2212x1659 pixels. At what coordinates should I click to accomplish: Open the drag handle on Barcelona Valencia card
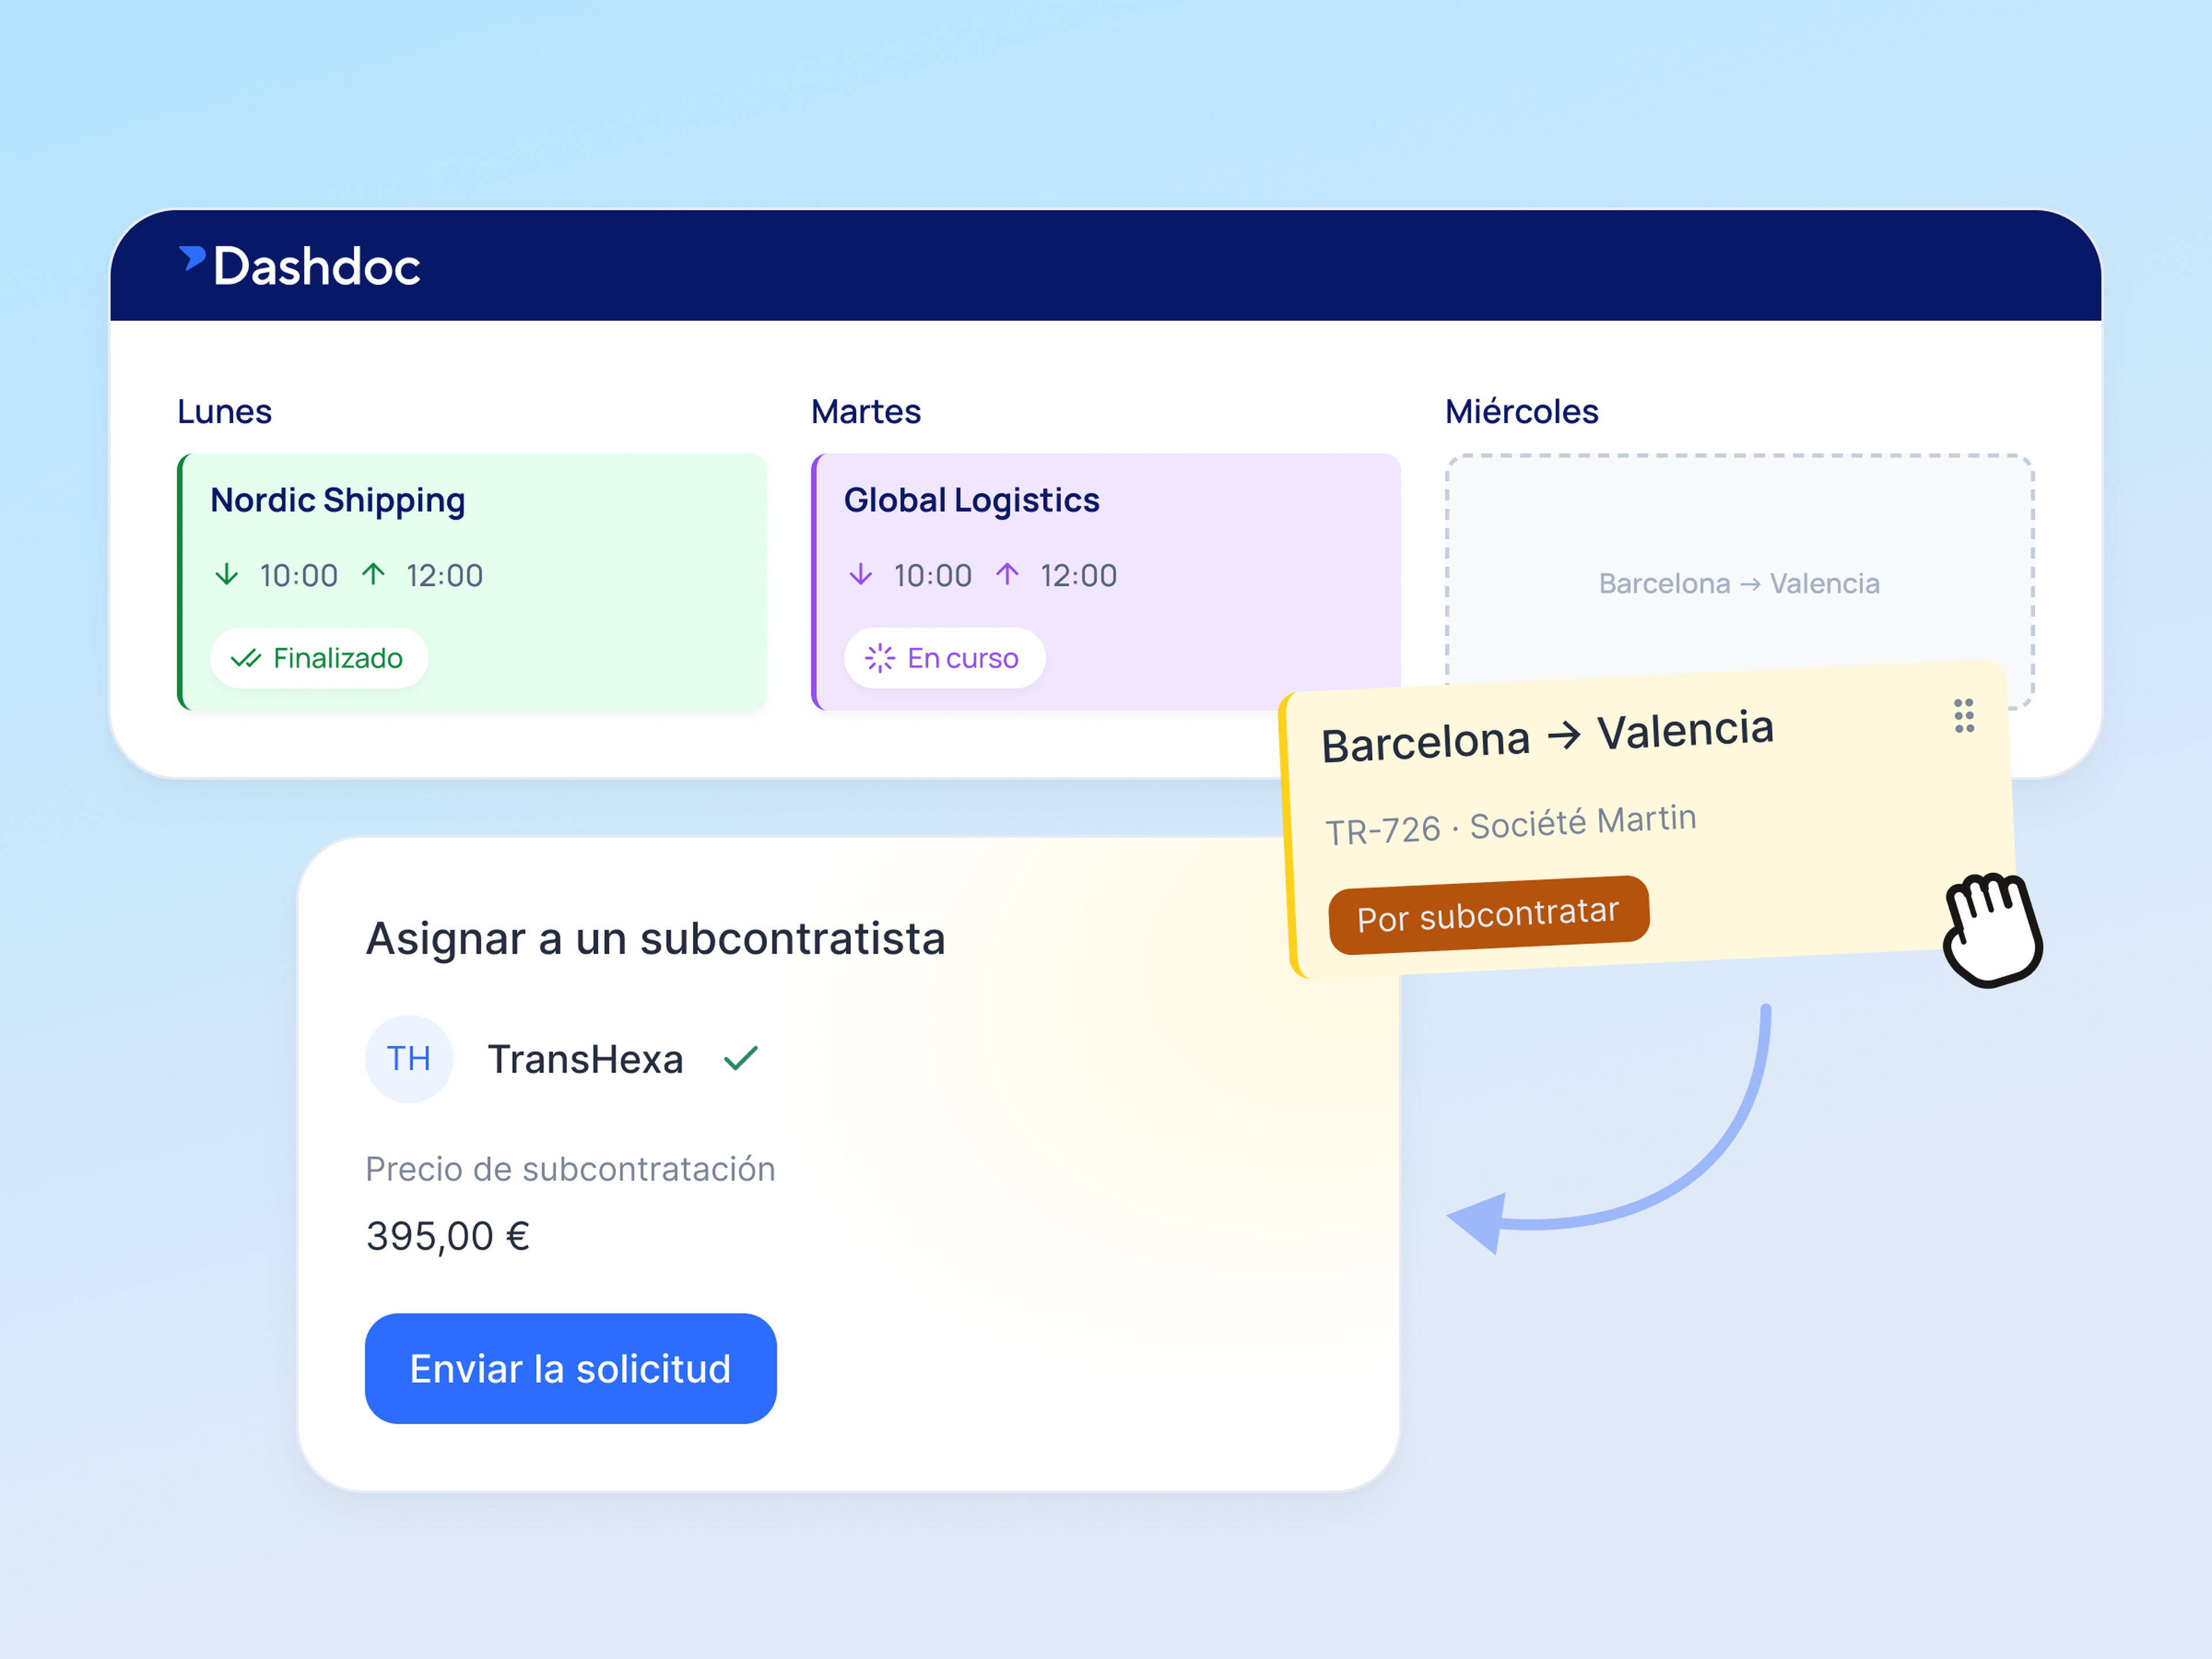[x=1963, y=716]
